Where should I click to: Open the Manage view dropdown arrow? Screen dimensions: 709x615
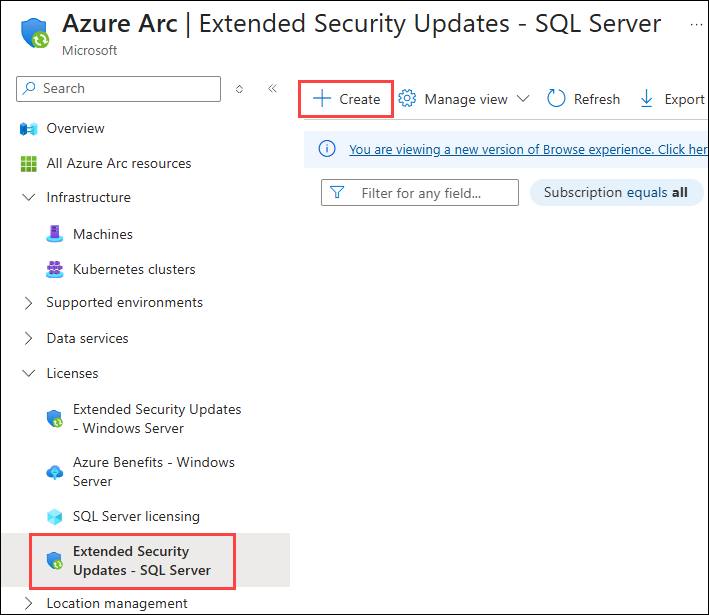pos(523,99)
